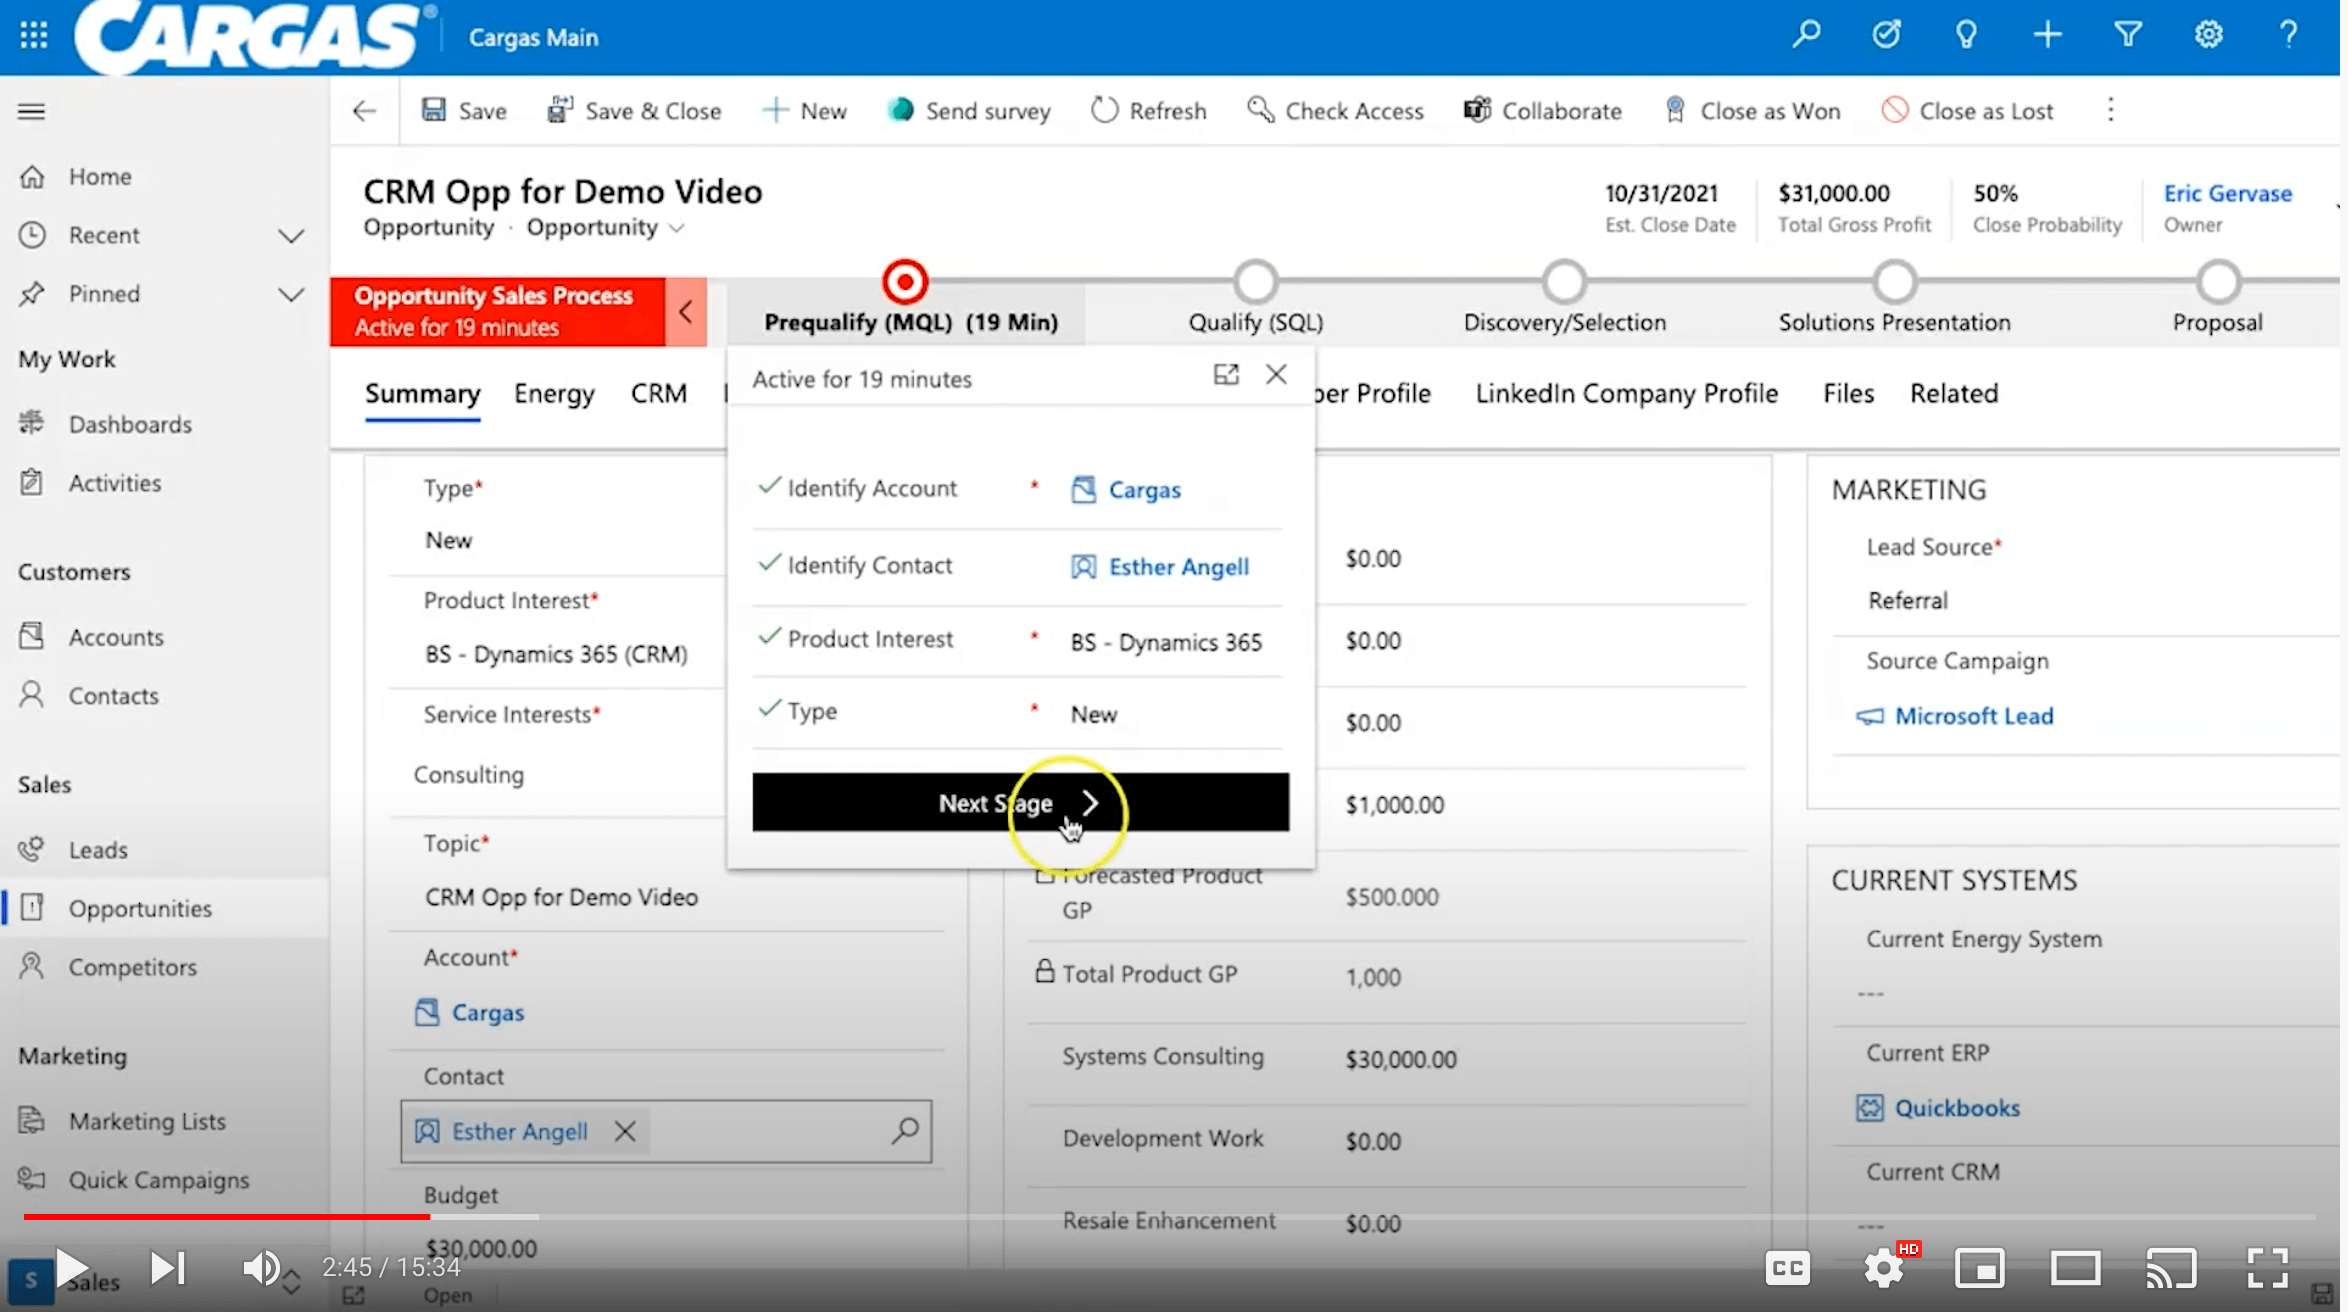Enable theater mode on video player
The height and width of the screenshot is (1312, 2348).
[2076, 1269]
